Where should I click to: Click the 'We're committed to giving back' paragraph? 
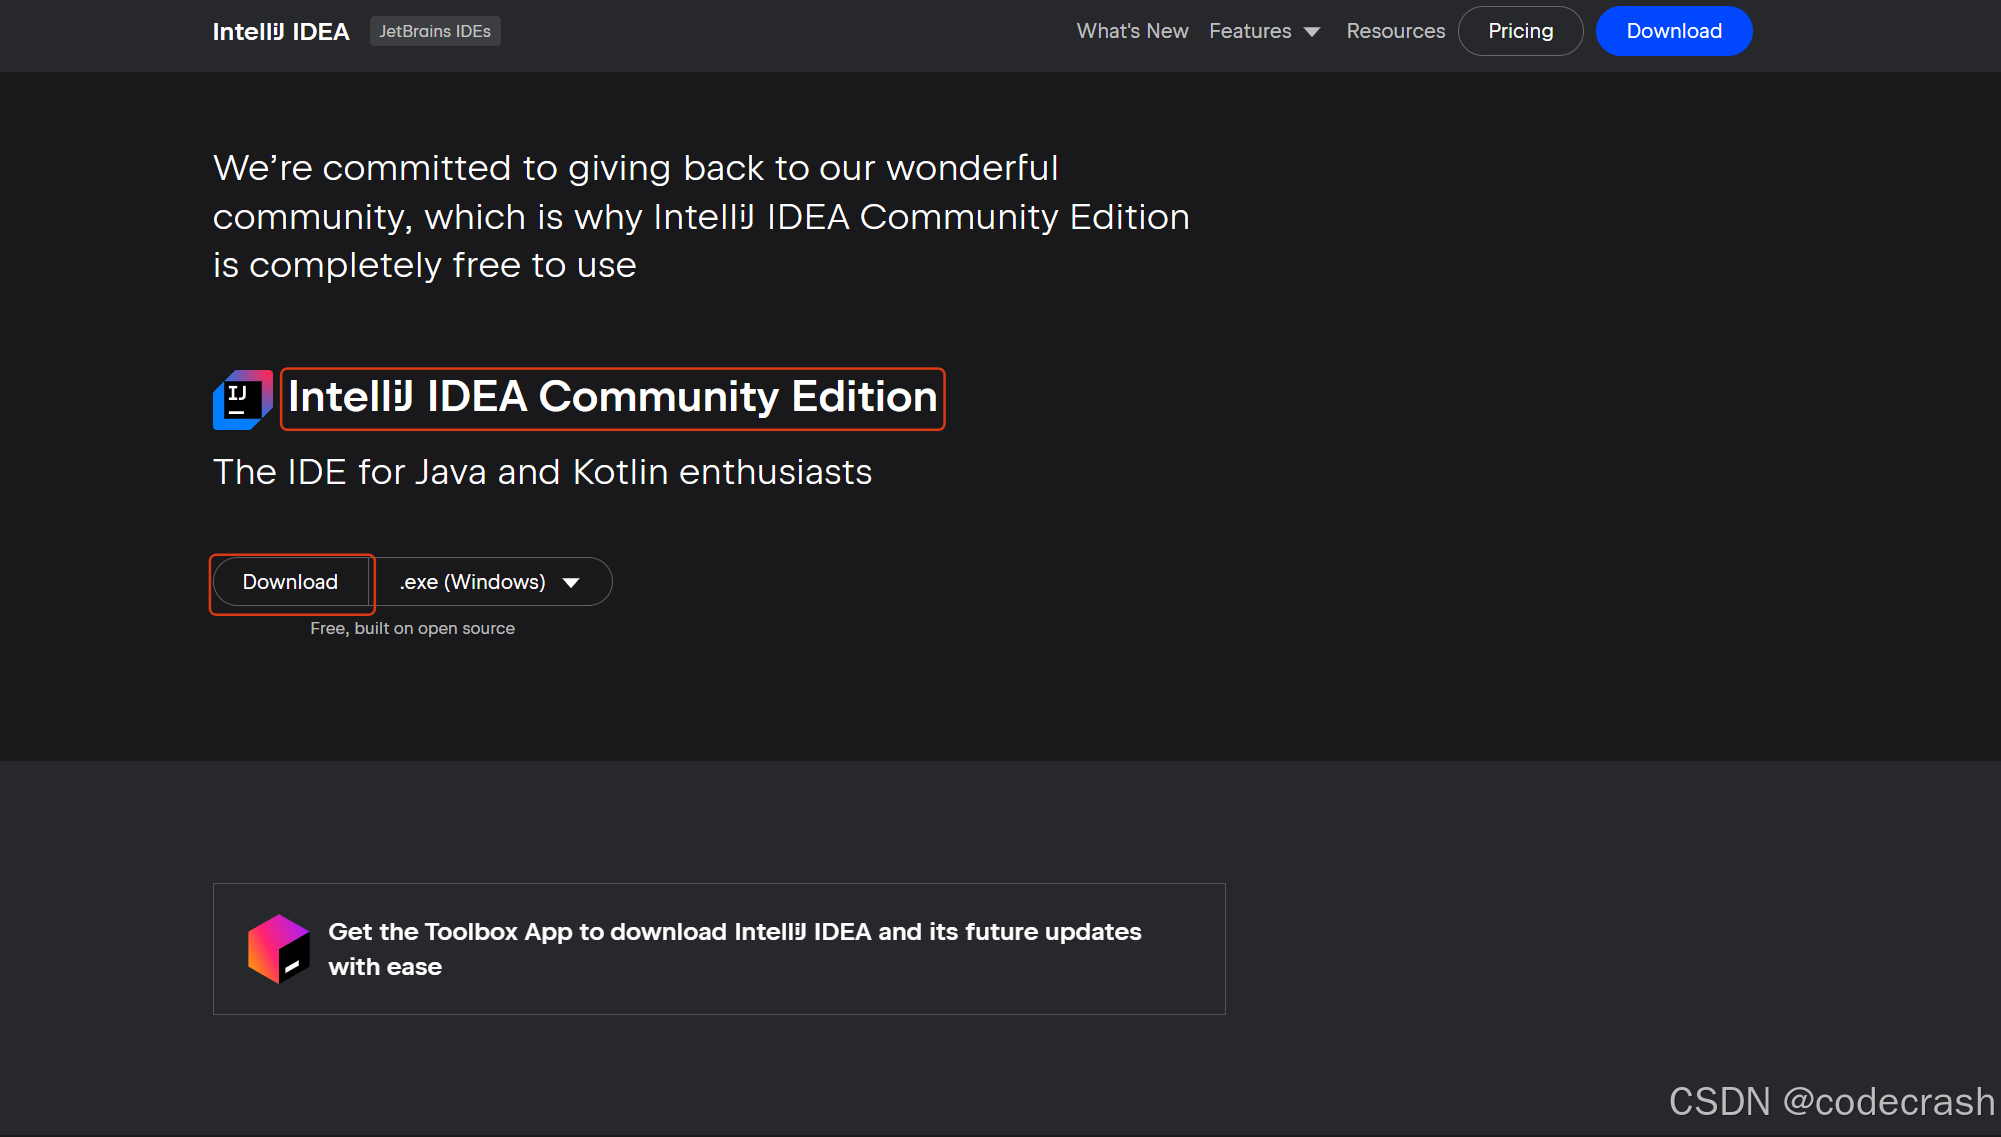pos(701,216)
